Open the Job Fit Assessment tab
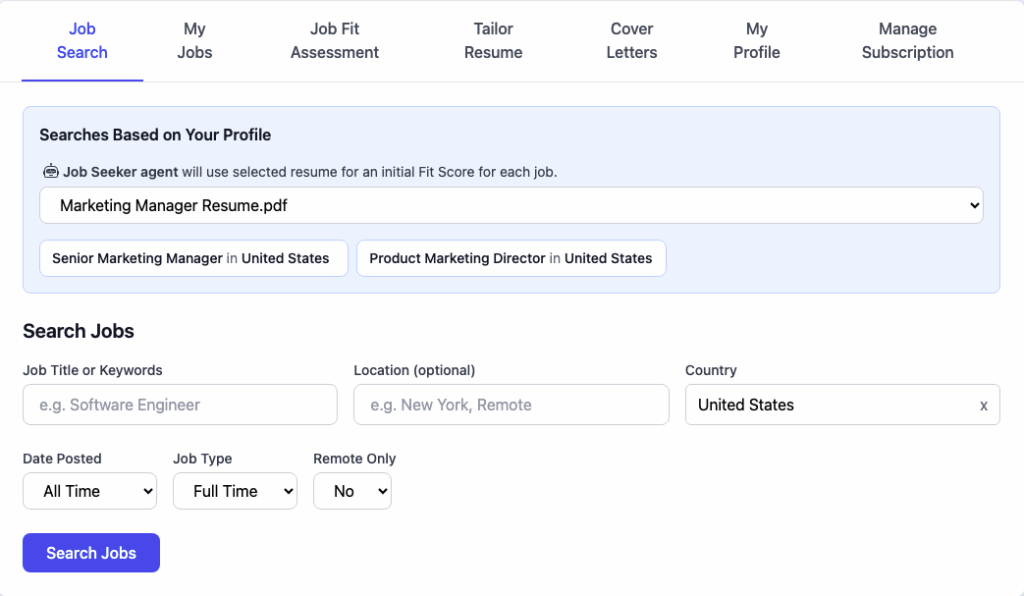Viewport: 1024px width, 596px height. tap(334, 40)
